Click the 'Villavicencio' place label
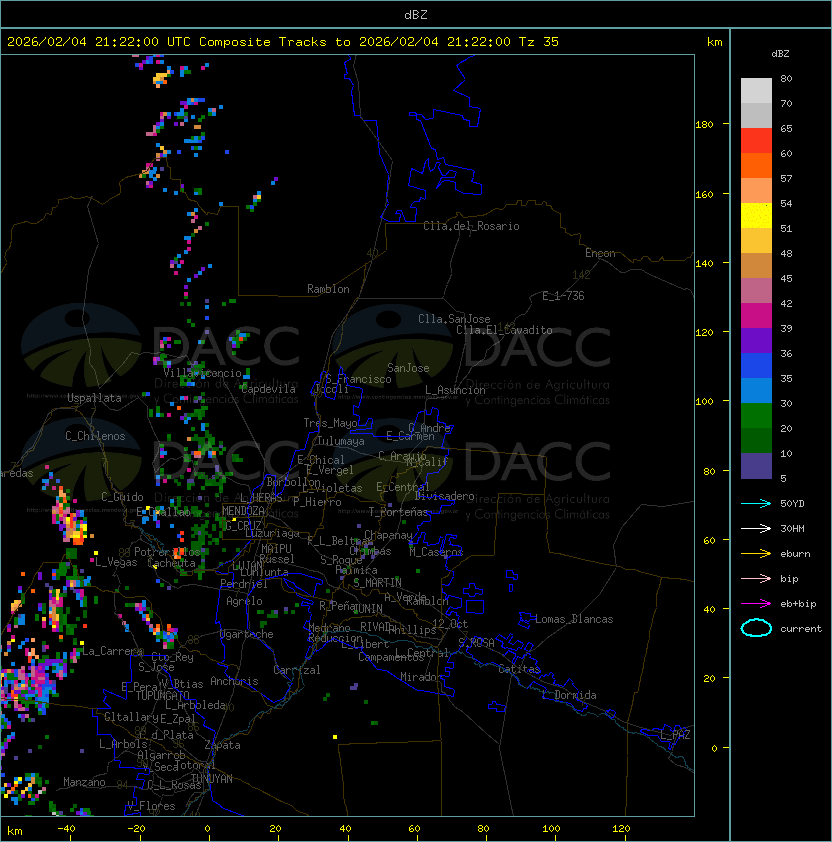 202,373
